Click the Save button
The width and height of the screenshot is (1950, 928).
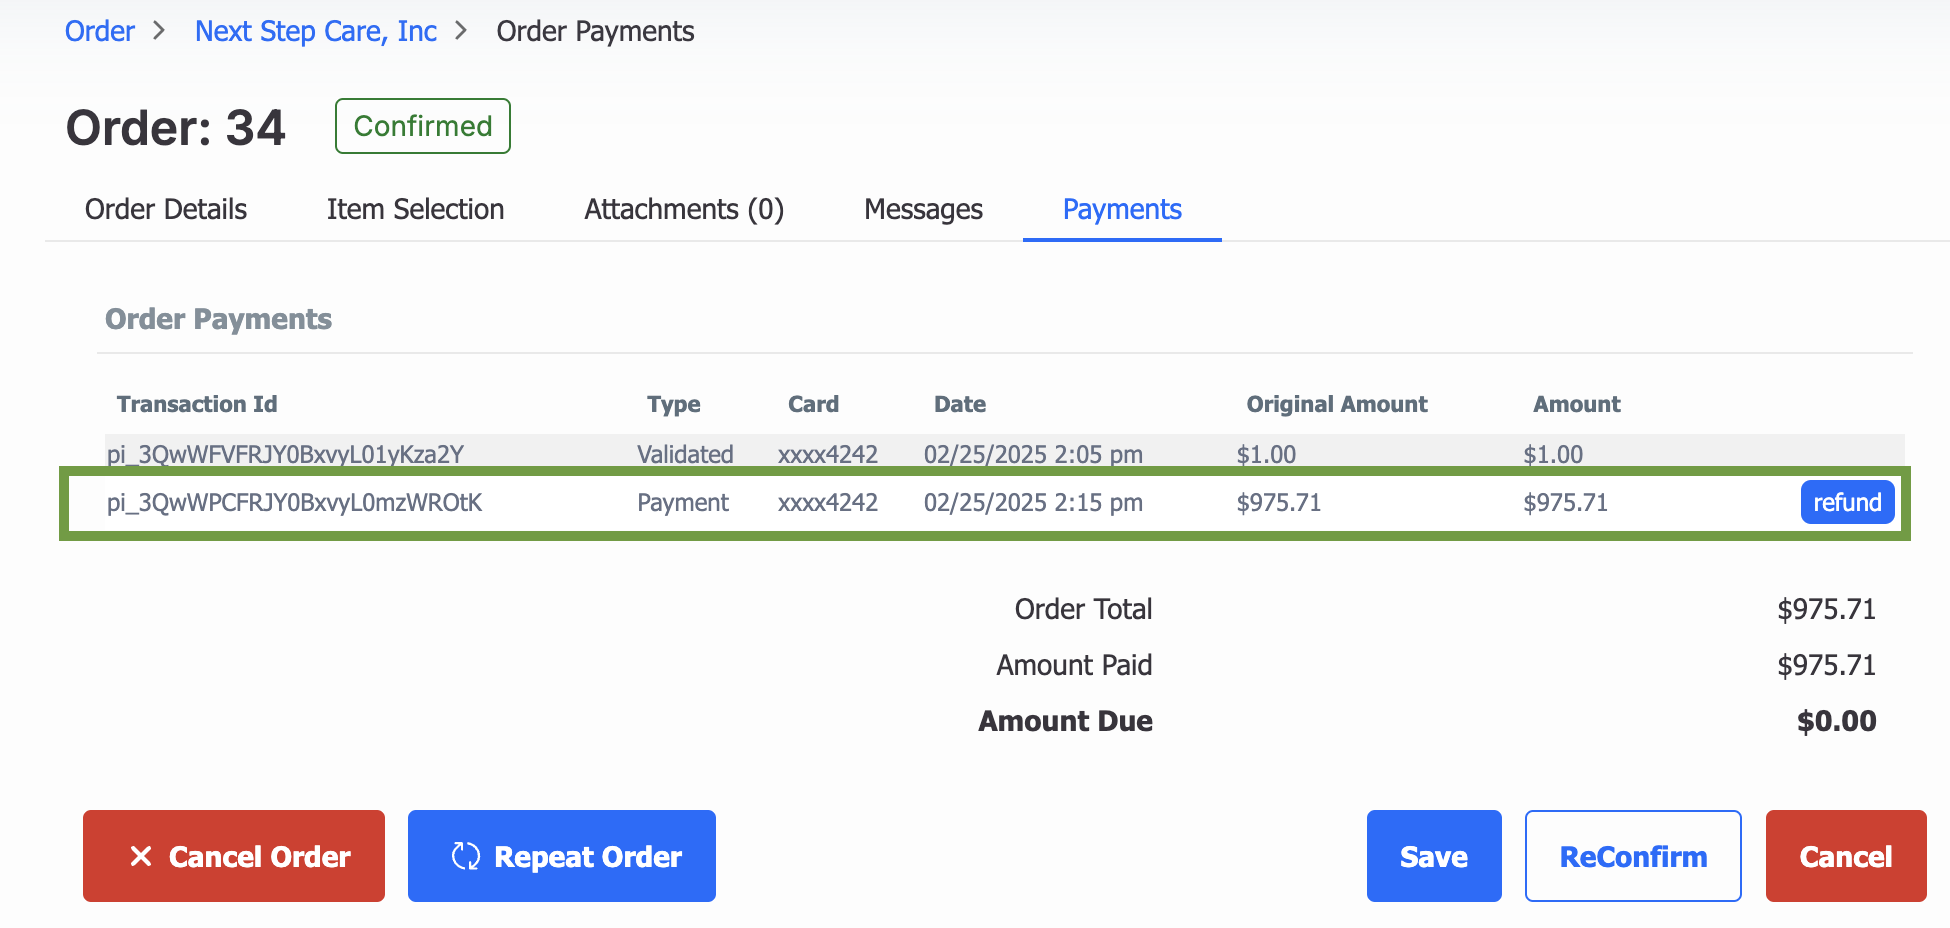[x=1434, y=856]
